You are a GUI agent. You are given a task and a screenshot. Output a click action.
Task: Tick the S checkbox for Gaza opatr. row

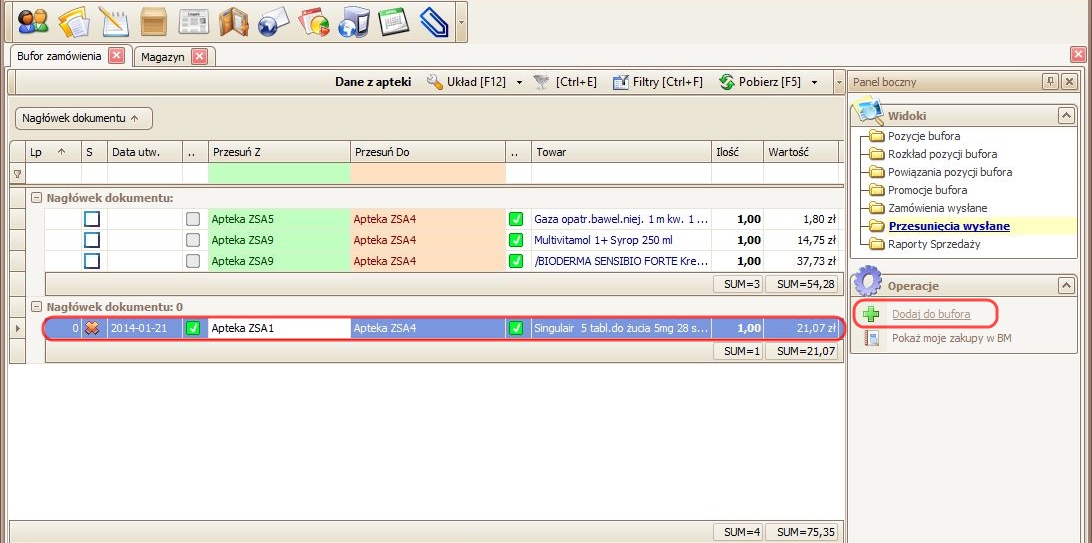pyautogui.click(x=92, y=218)
